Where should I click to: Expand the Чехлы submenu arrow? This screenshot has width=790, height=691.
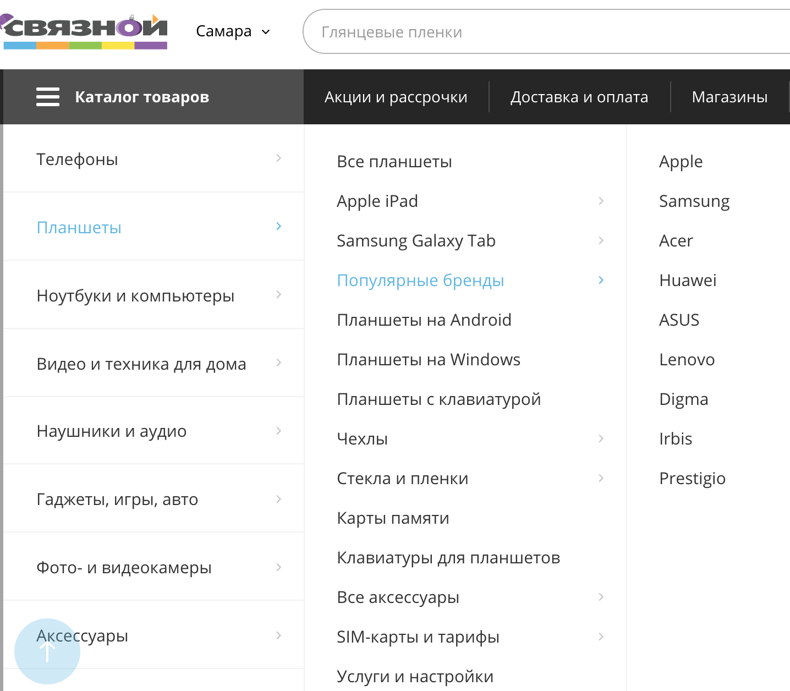point(601,438)
